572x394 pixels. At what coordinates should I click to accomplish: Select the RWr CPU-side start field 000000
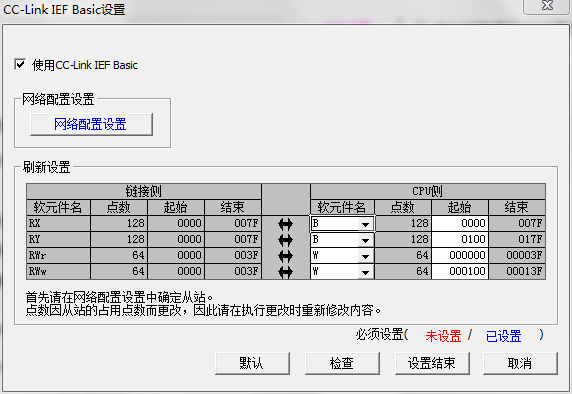[460, 255]
